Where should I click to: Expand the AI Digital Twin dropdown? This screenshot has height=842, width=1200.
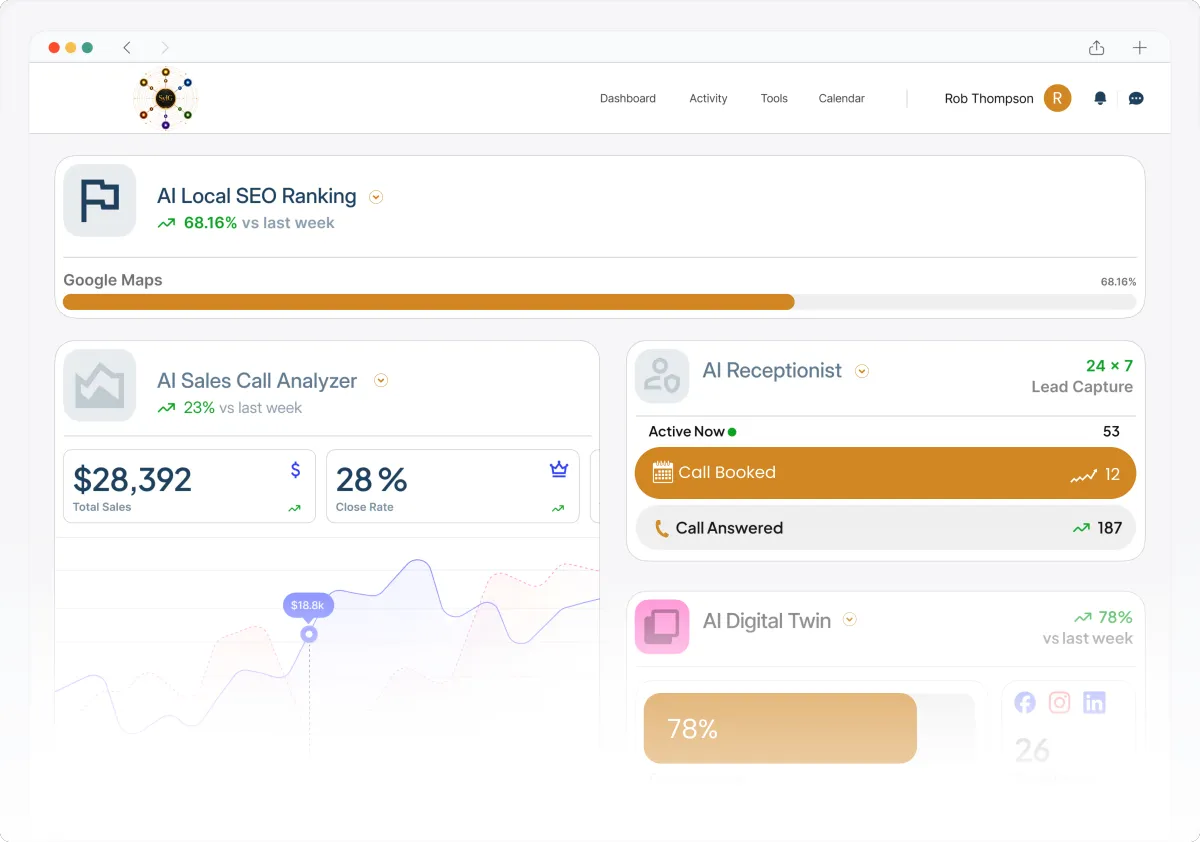tap(849, 620)
